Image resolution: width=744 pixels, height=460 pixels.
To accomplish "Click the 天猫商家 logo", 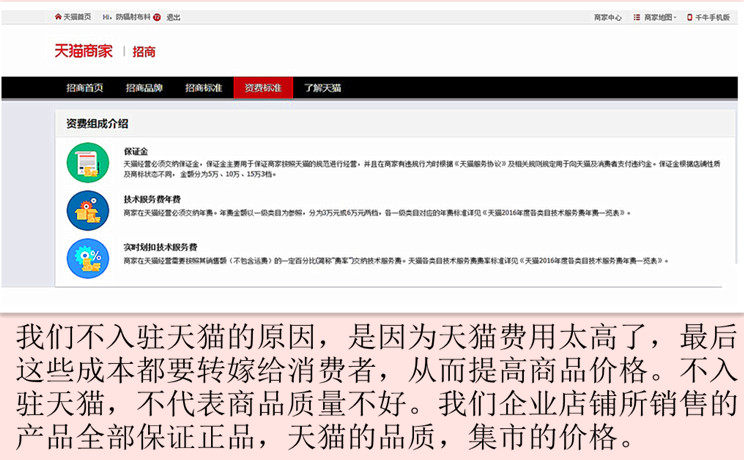I will point(84,51).
